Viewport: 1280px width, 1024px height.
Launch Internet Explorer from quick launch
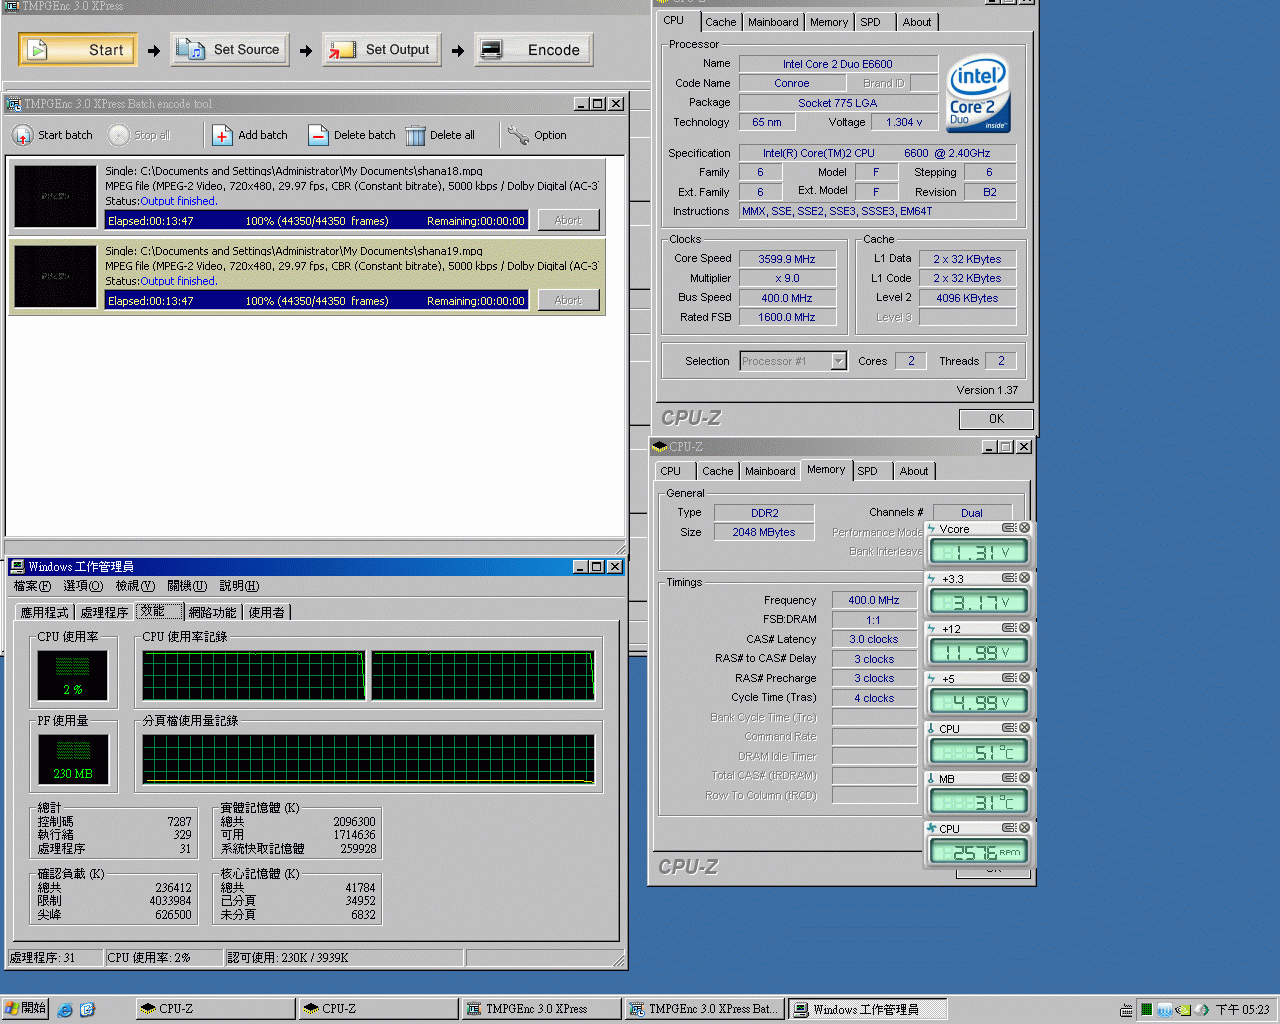[x=65, y=1009]
